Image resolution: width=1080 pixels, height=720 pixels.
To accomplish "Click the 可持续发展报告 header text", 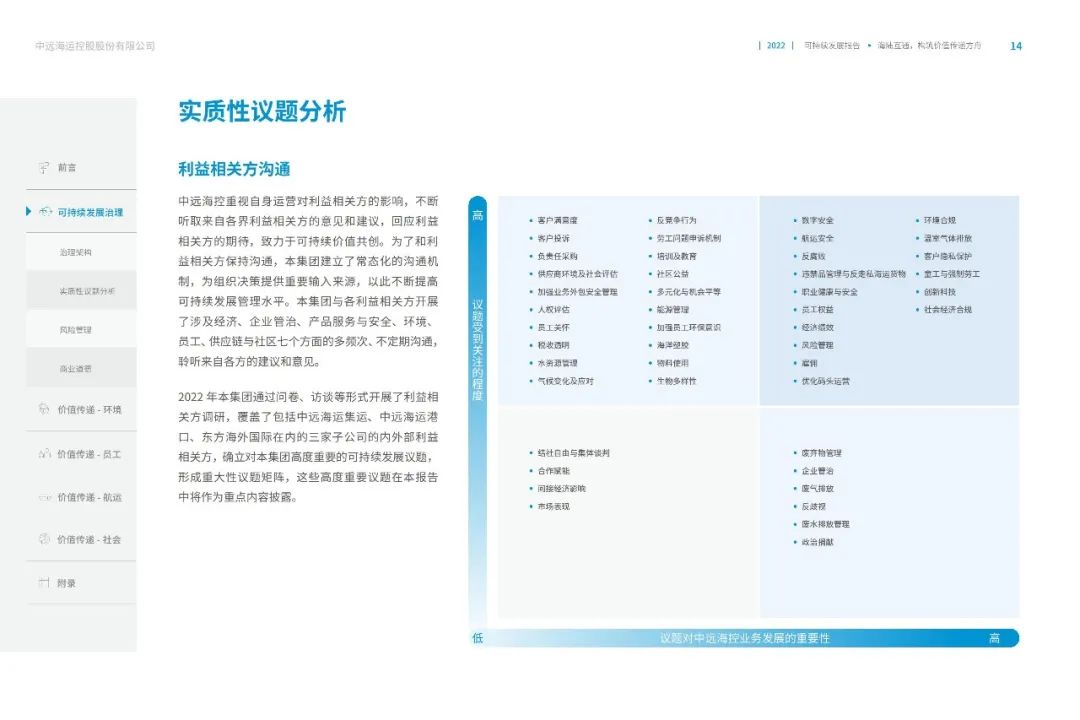I will pos(832,45).
